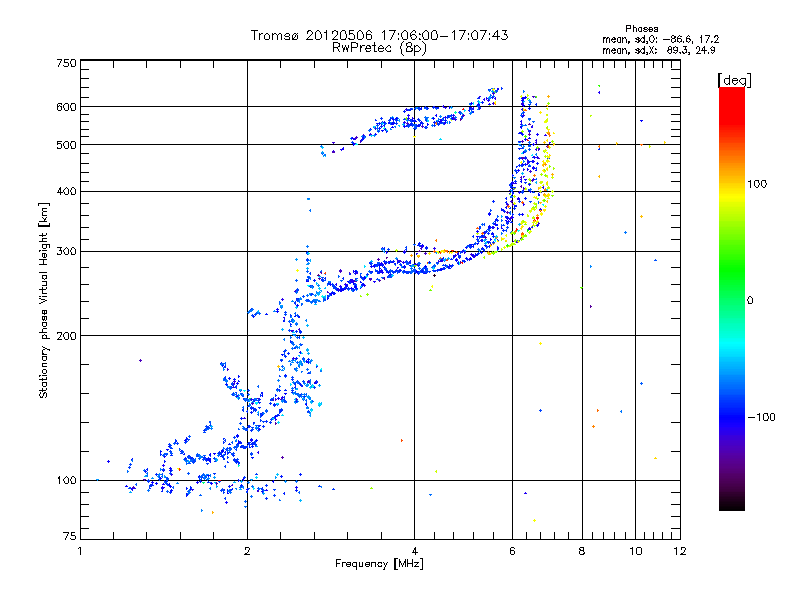800x600 pixels.
Task: Click the y-axis label '200'
Action: (66, 336)
